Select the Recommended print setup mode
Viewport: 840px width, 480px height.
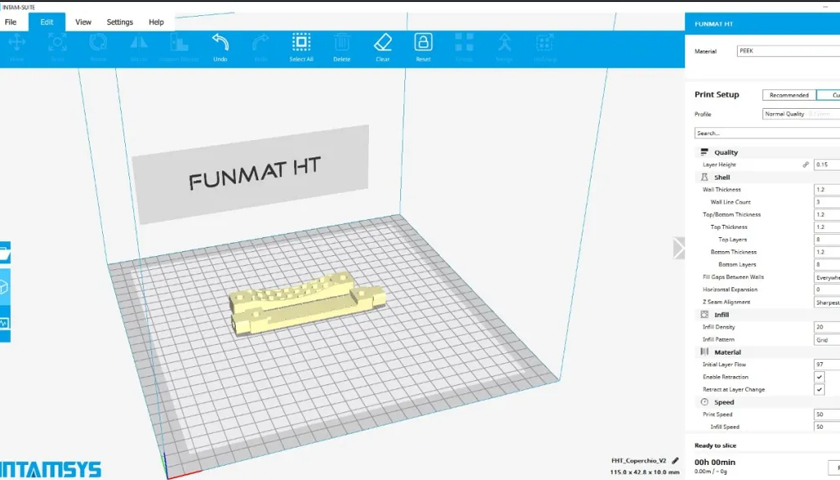pos(788,95)
